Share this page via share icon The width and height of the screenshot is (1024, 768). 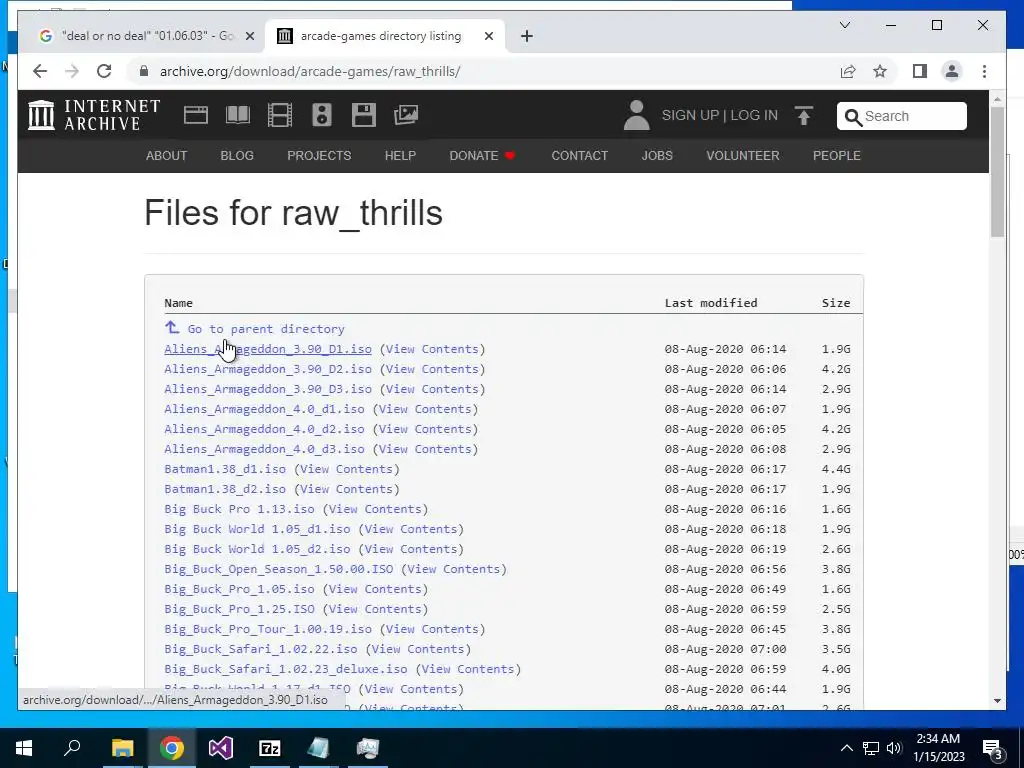(x=848, y=71)
